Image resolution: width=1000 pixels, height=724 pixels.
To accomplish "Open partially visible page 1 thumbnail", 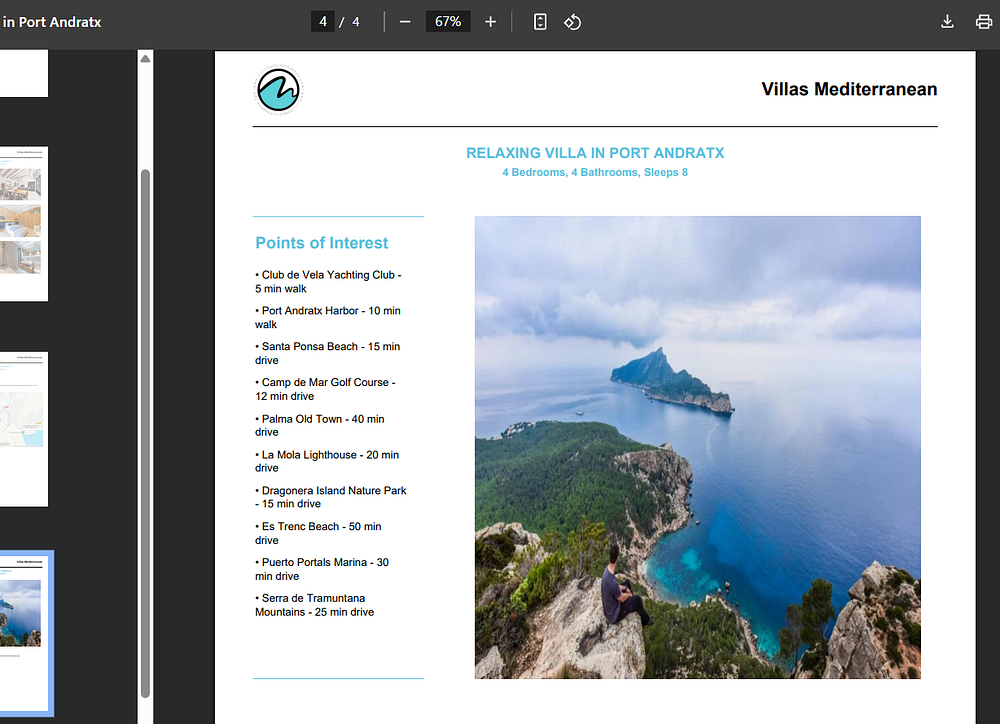I will tap(24, 73).
